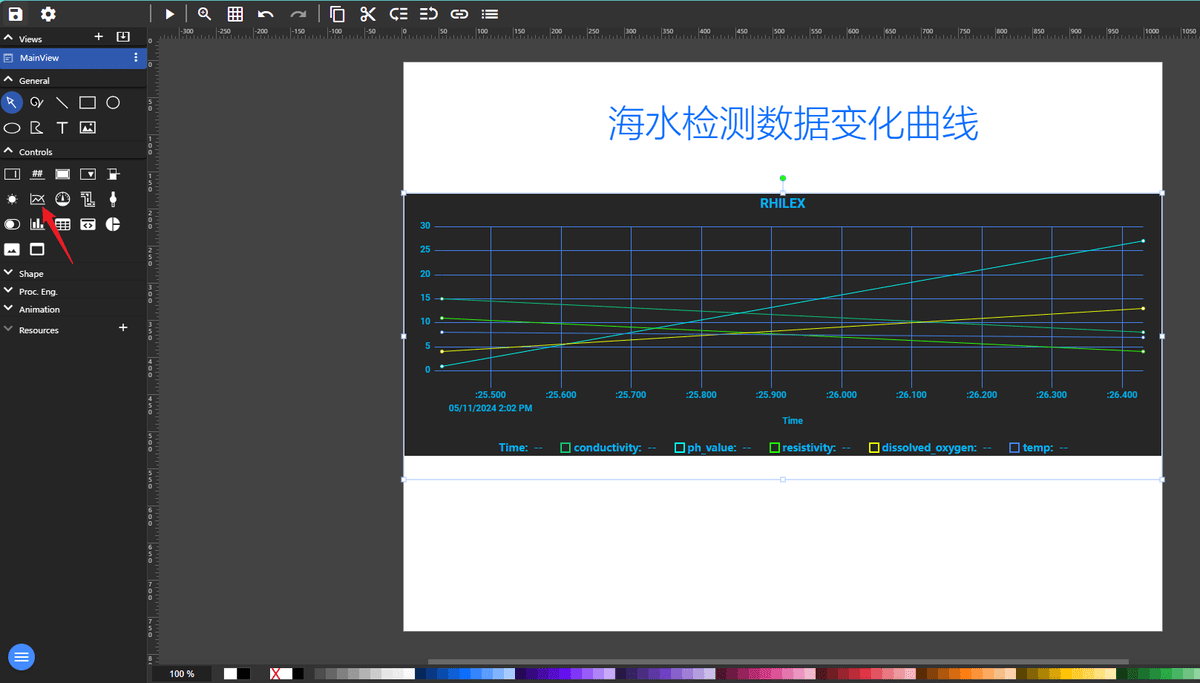Pick the circular gauge control
The height and width of the screenshot is (683, 1200).
(62, 199)
